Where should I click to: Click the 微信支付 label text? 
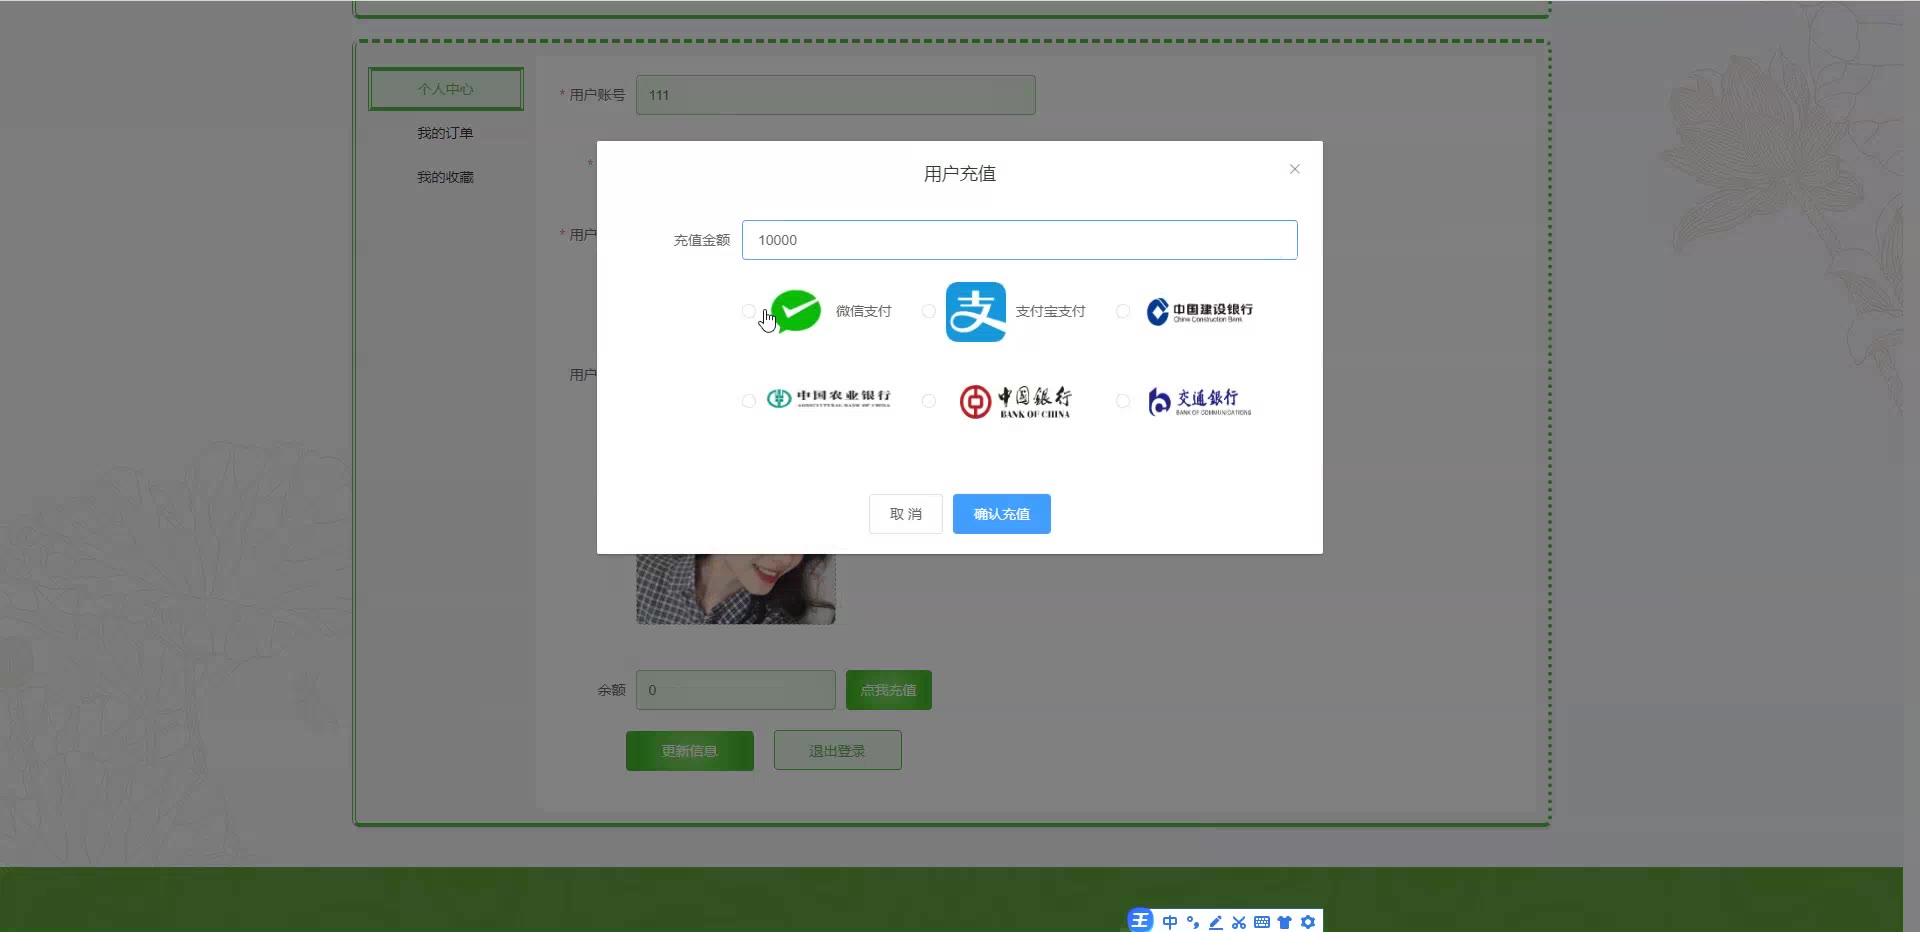(863, 311)
